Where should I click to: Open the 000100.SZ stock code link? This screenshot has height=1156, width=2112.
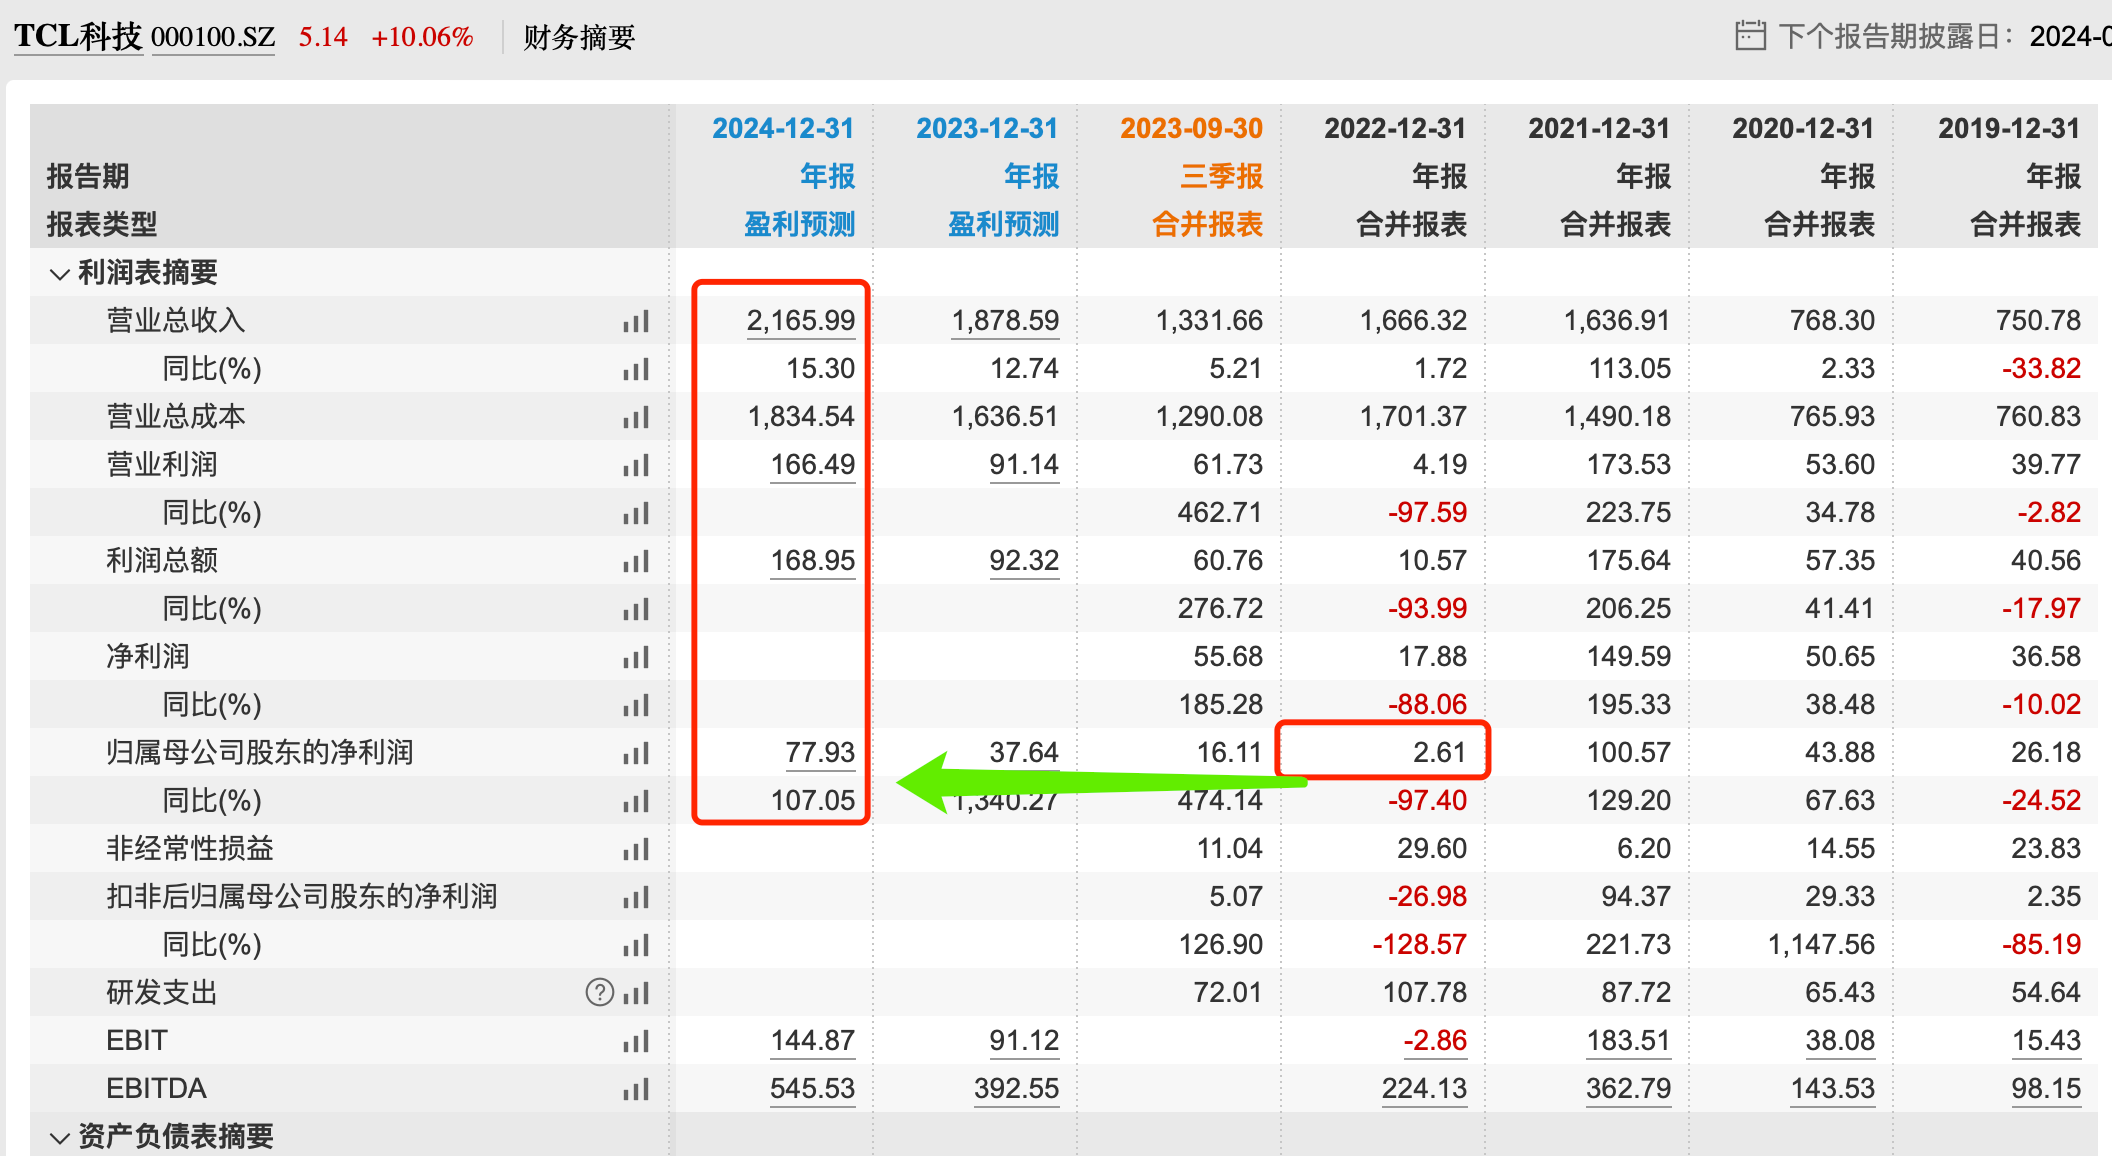tap(213, 37)
